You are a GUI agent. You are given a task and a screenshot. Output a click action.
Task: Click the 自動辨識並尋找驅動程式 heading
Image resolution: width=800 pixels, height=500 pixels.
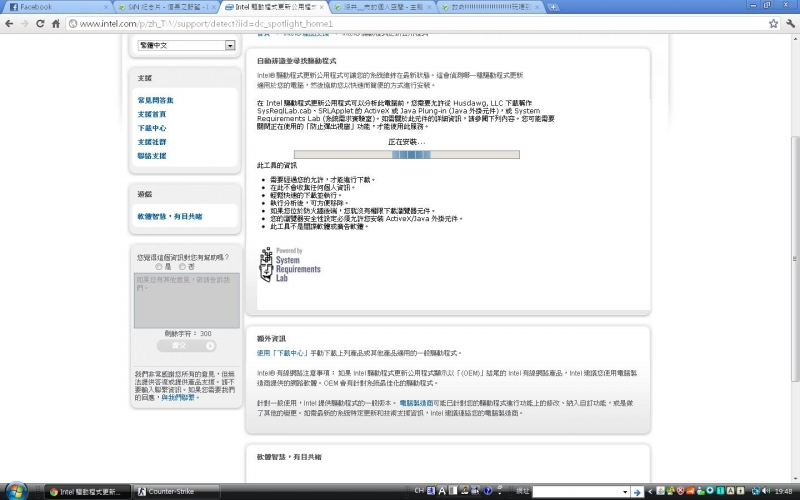pos(296,61)
